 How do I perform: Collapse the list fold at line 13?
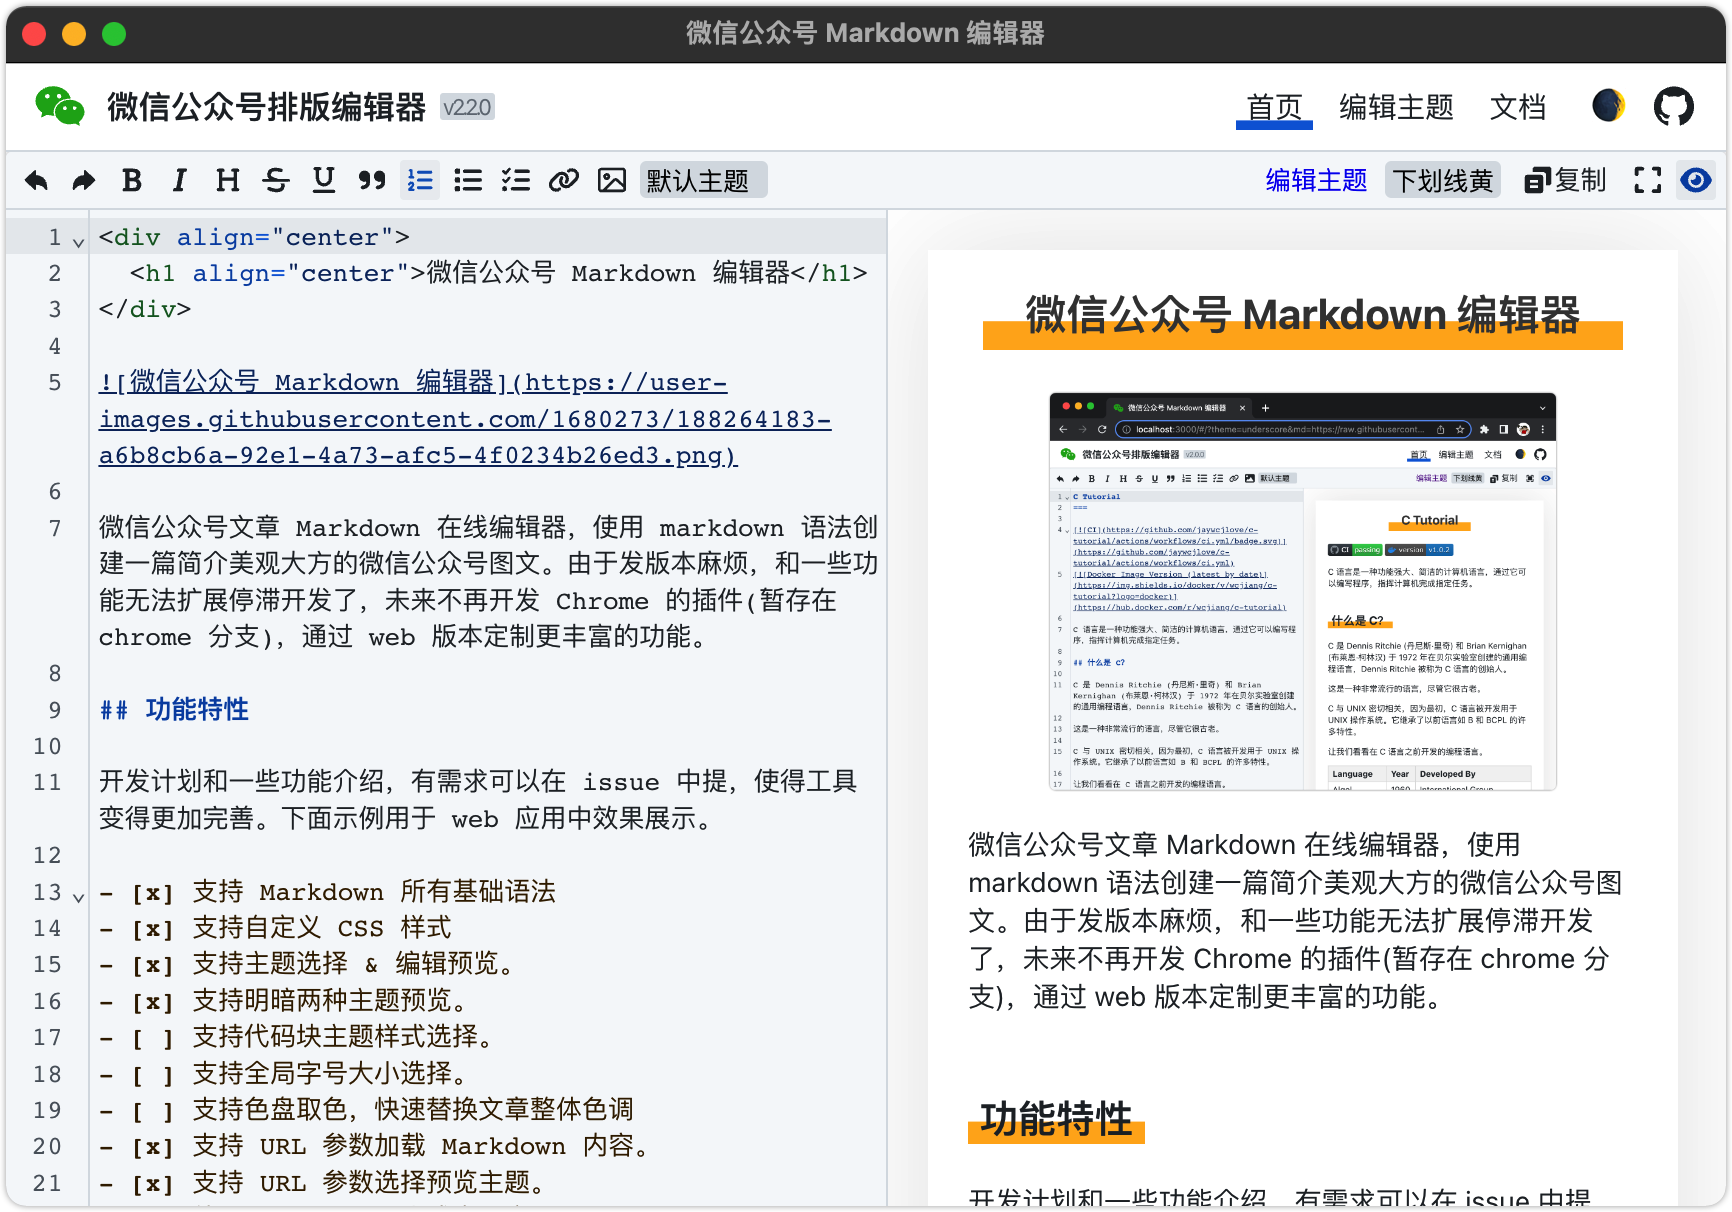pyautogui.click(x=78, y=897)
